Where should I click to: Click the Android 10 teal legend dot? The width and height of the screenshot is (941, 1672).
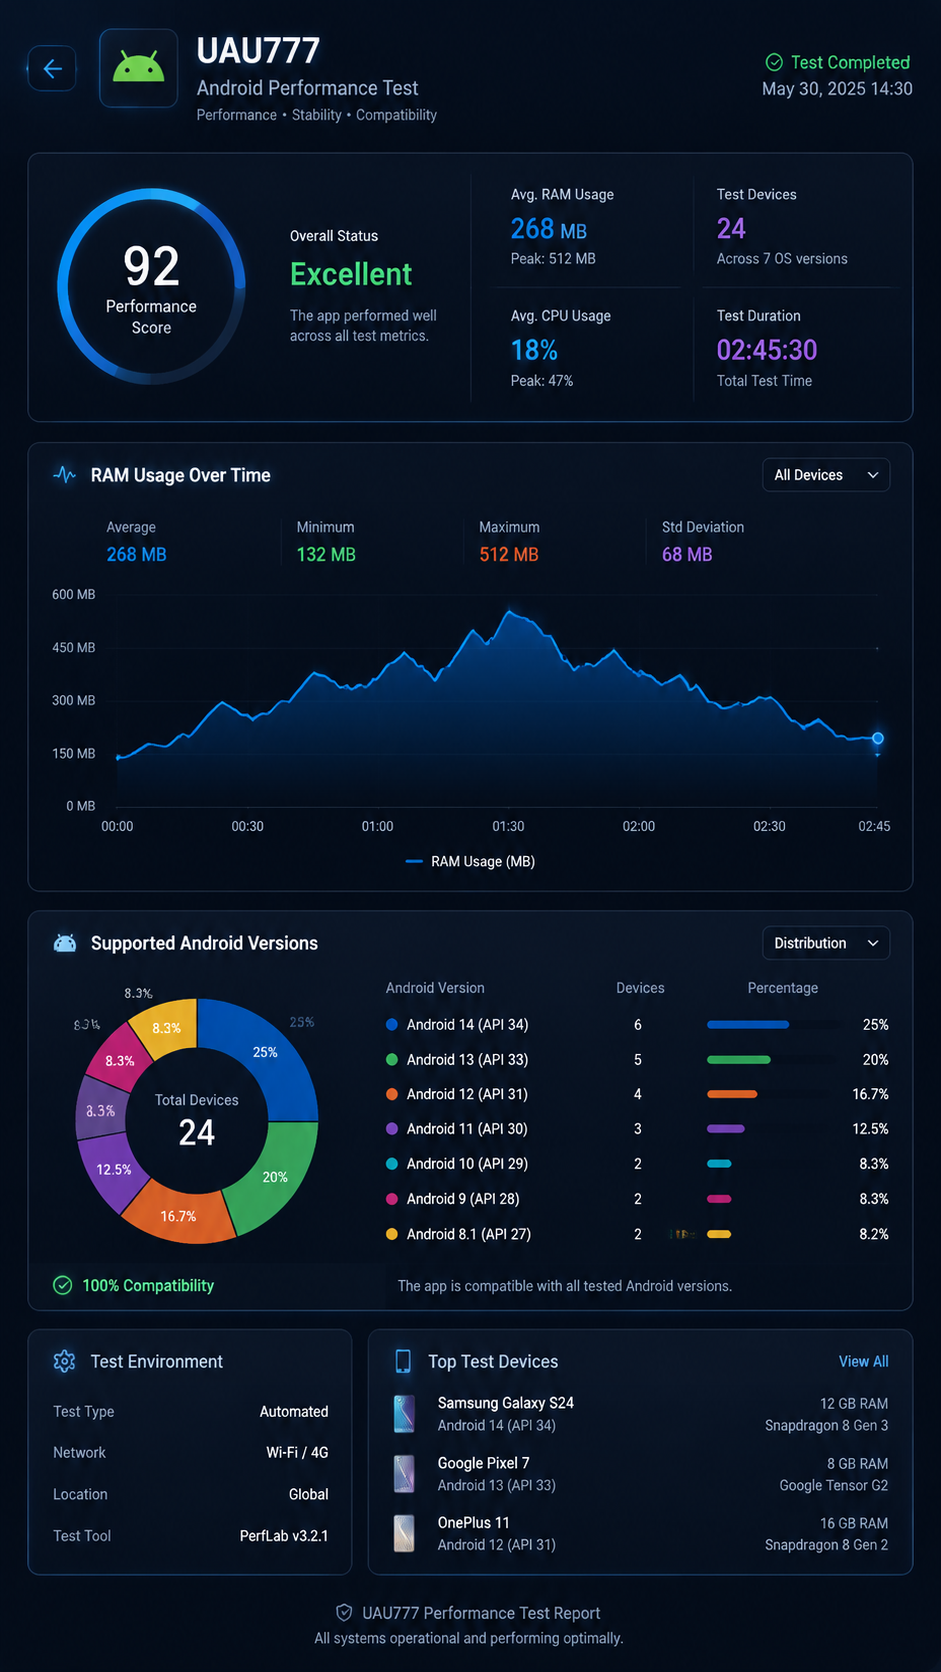click(x=392, y=1164)
